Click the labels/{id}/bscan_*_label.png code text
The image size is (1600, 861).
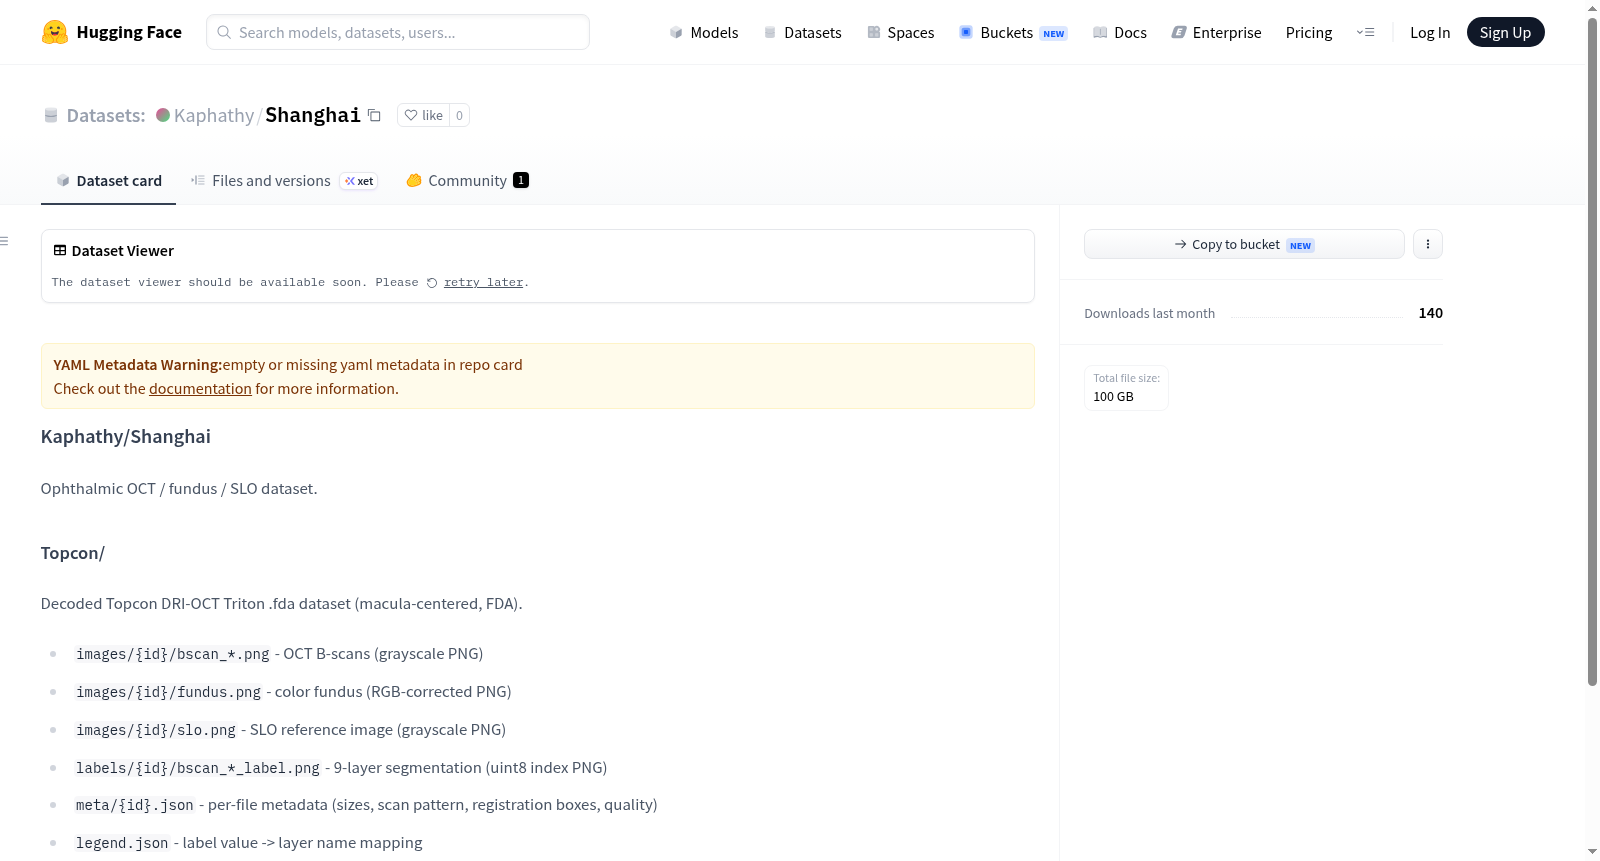pos(198,768)
